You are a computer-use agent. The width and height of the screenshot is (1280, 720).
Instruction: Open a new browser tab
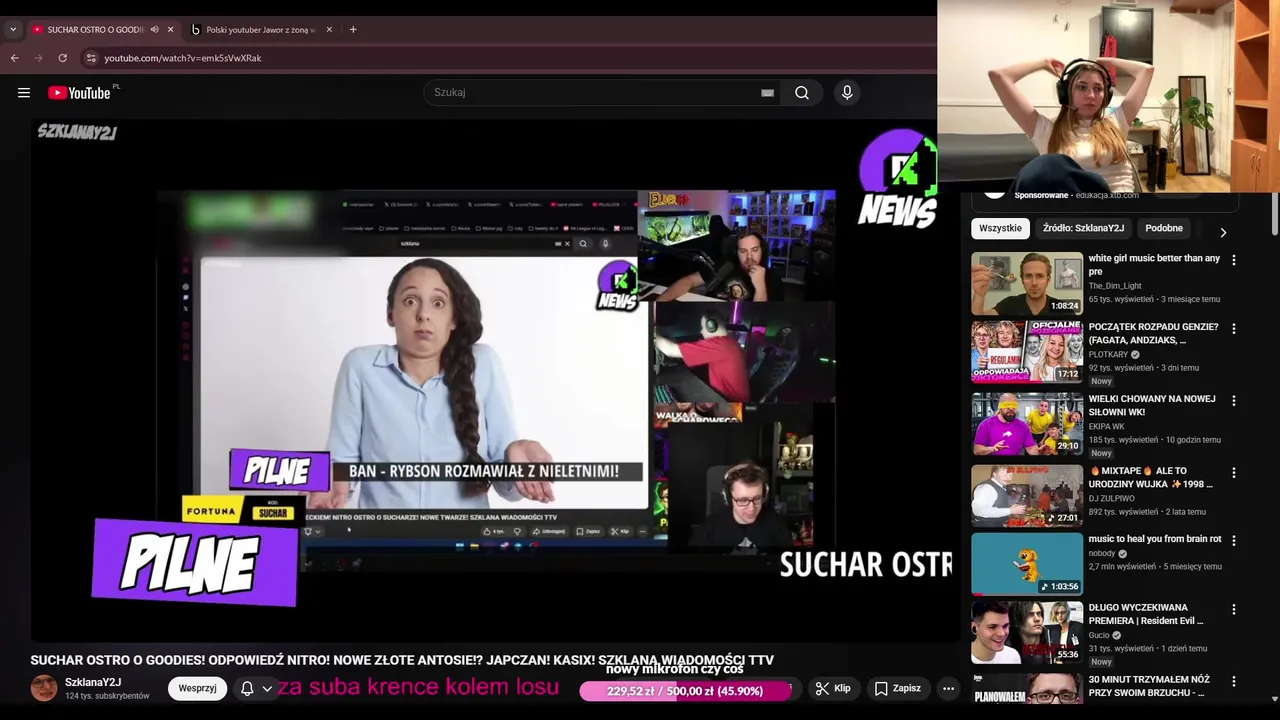tap(353, 30)
